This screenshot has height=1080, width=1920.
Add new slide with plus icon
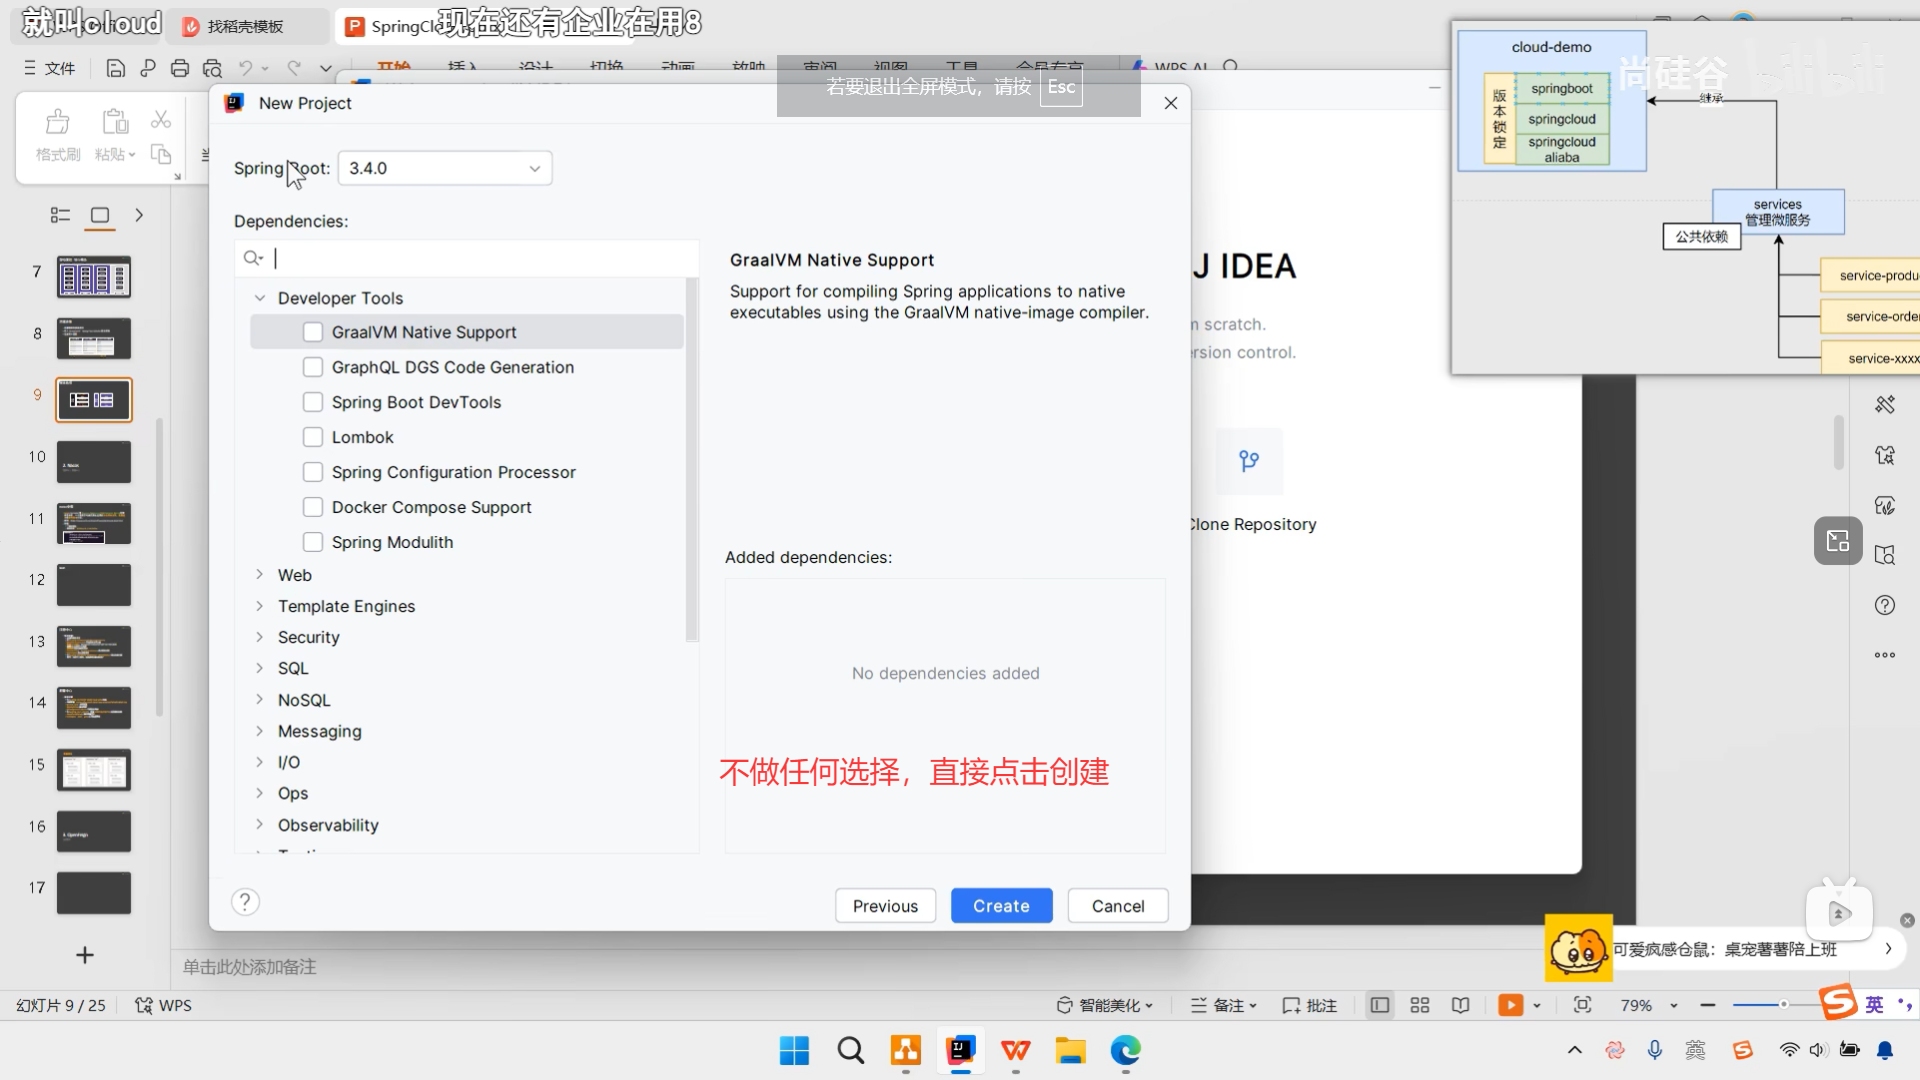point(85,955)
